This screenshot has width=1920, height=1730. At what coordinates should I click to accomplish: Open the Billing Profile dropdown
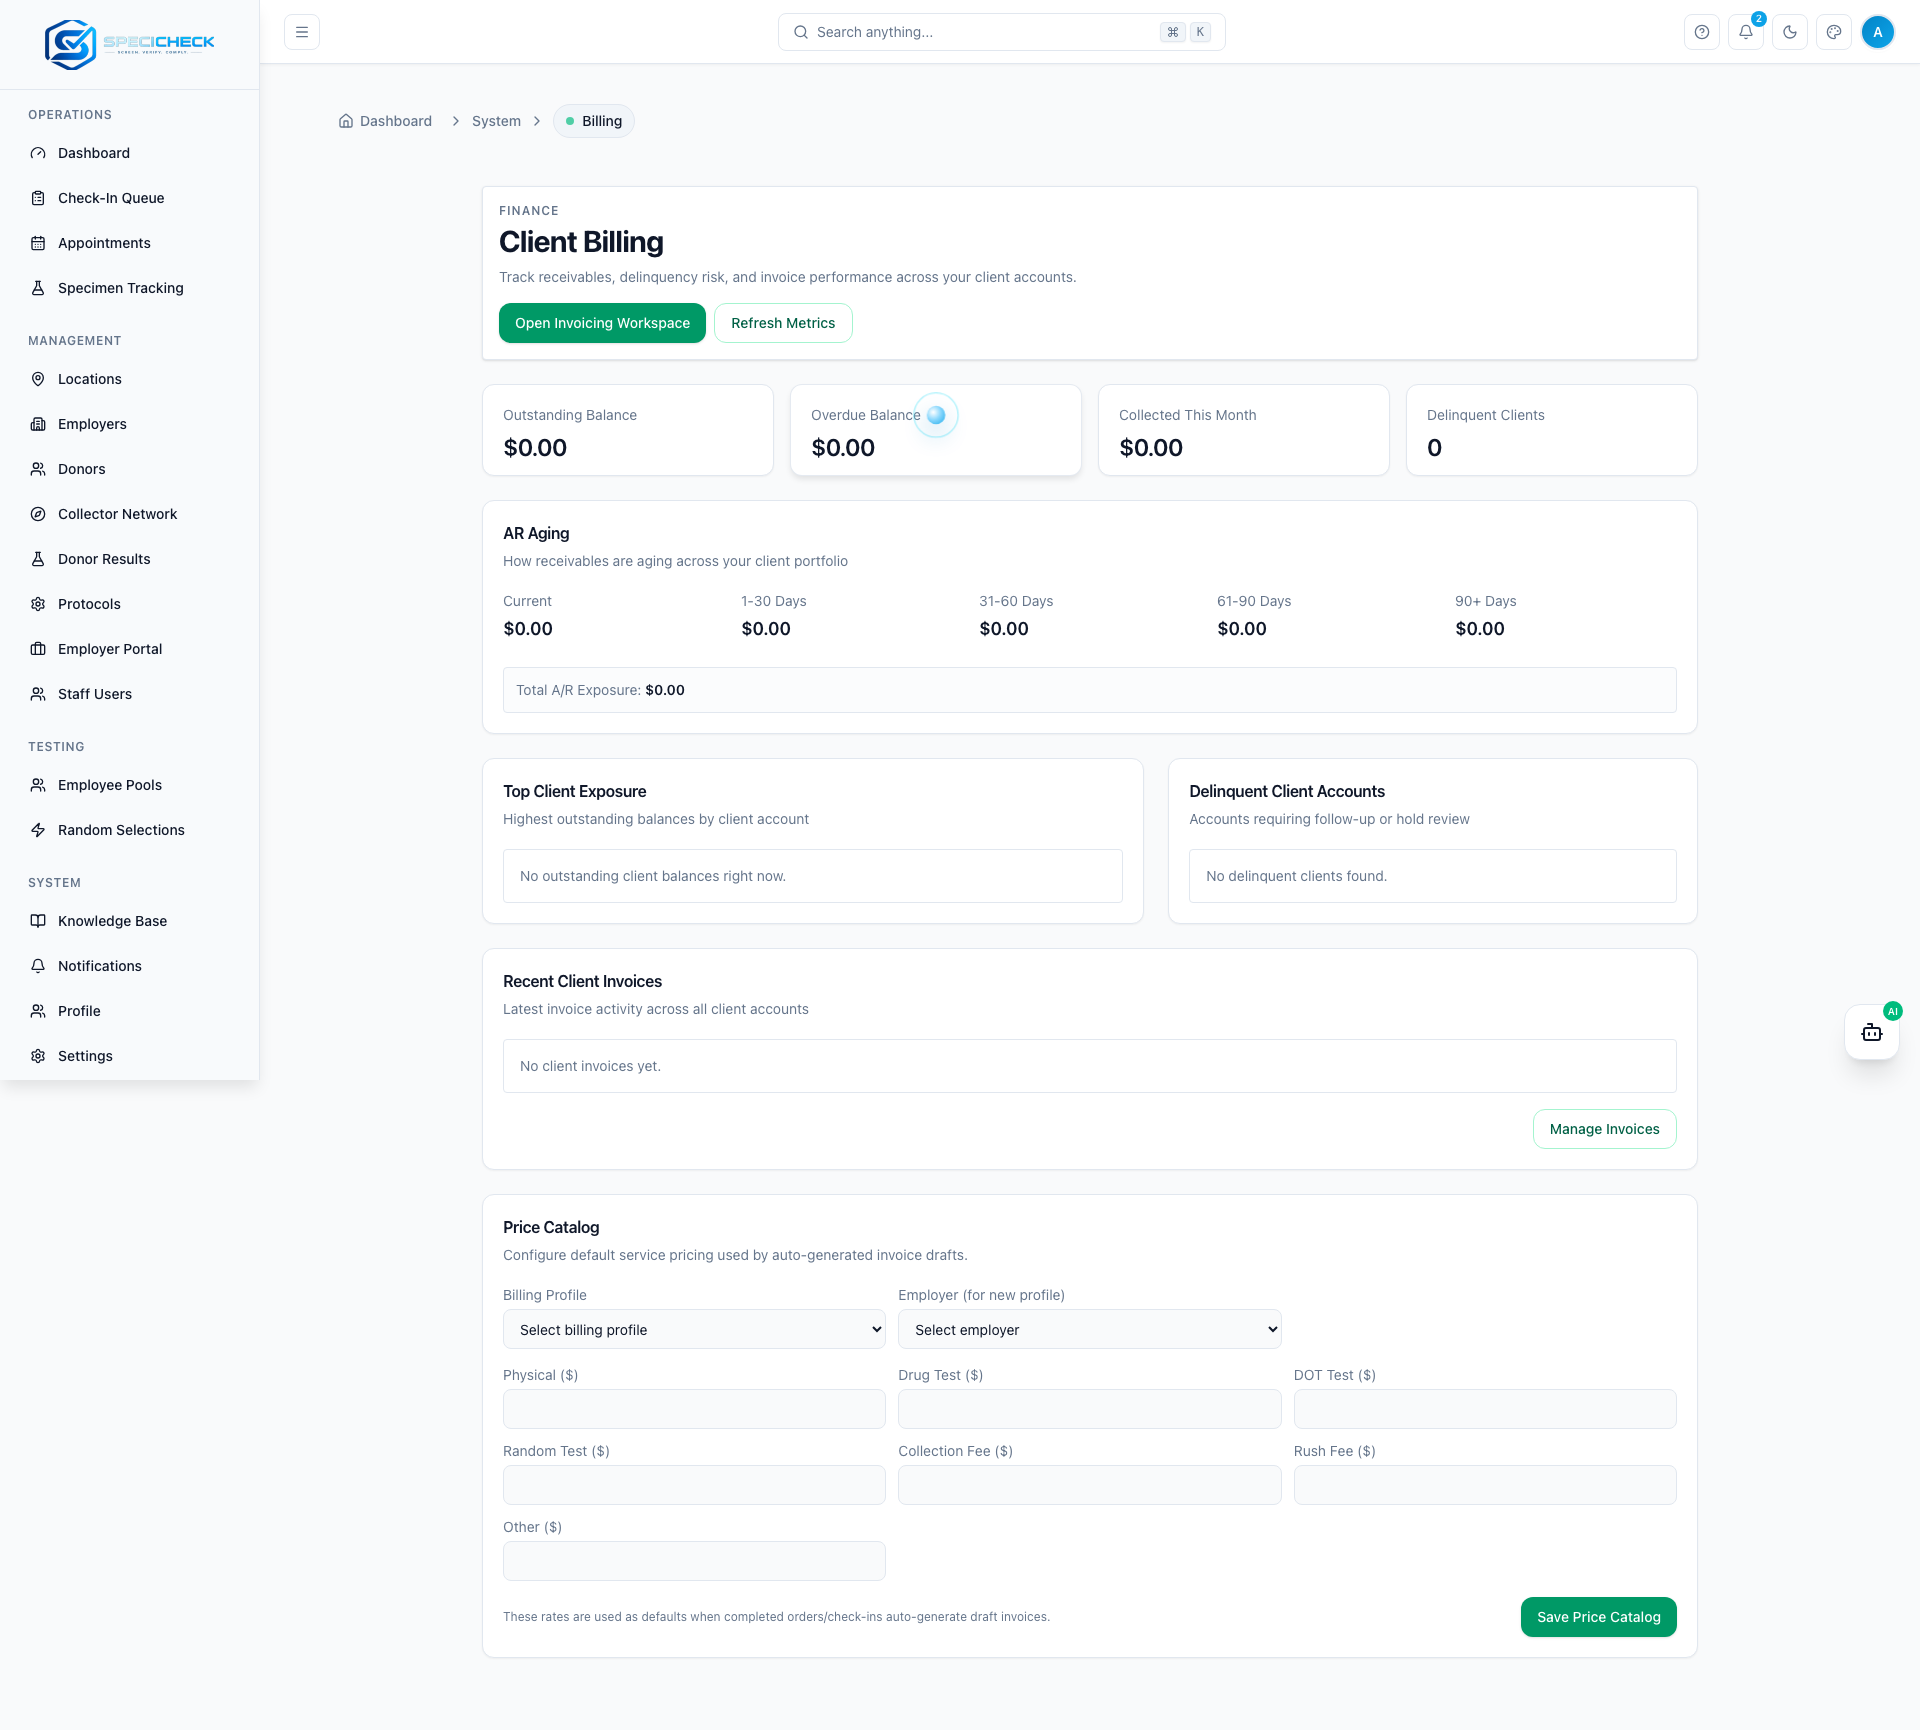[694, 1329]
